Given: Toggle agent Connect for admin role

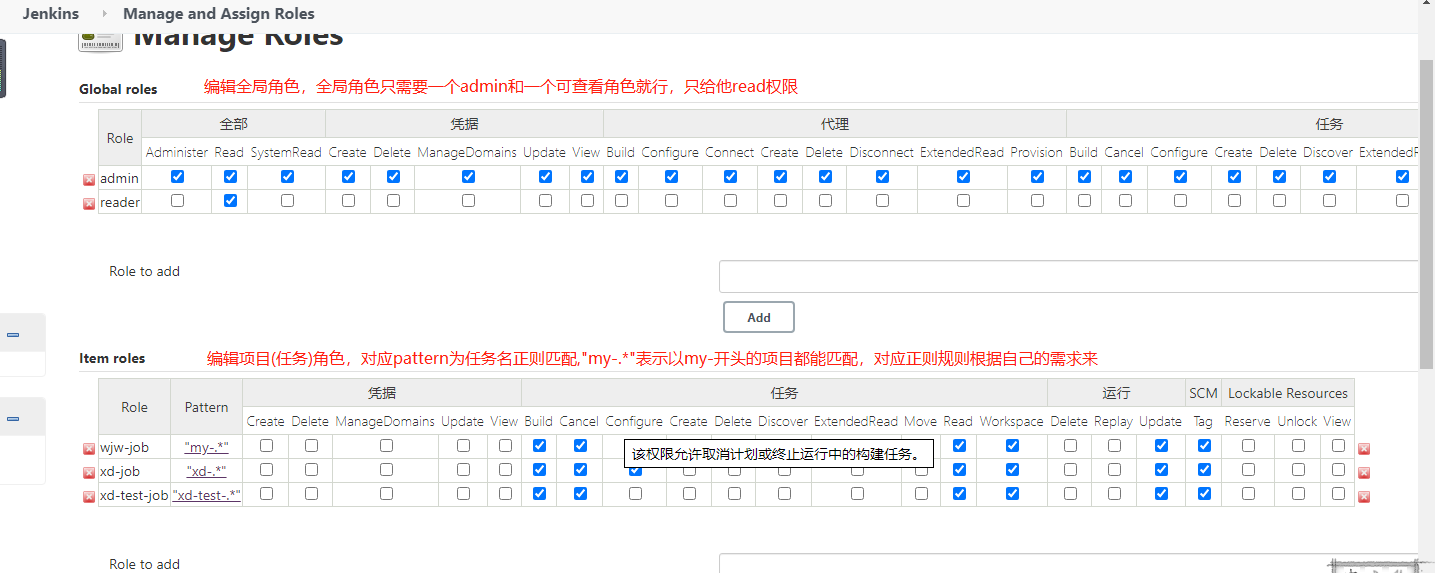Looking at the screenshot, I should (730, 176).
